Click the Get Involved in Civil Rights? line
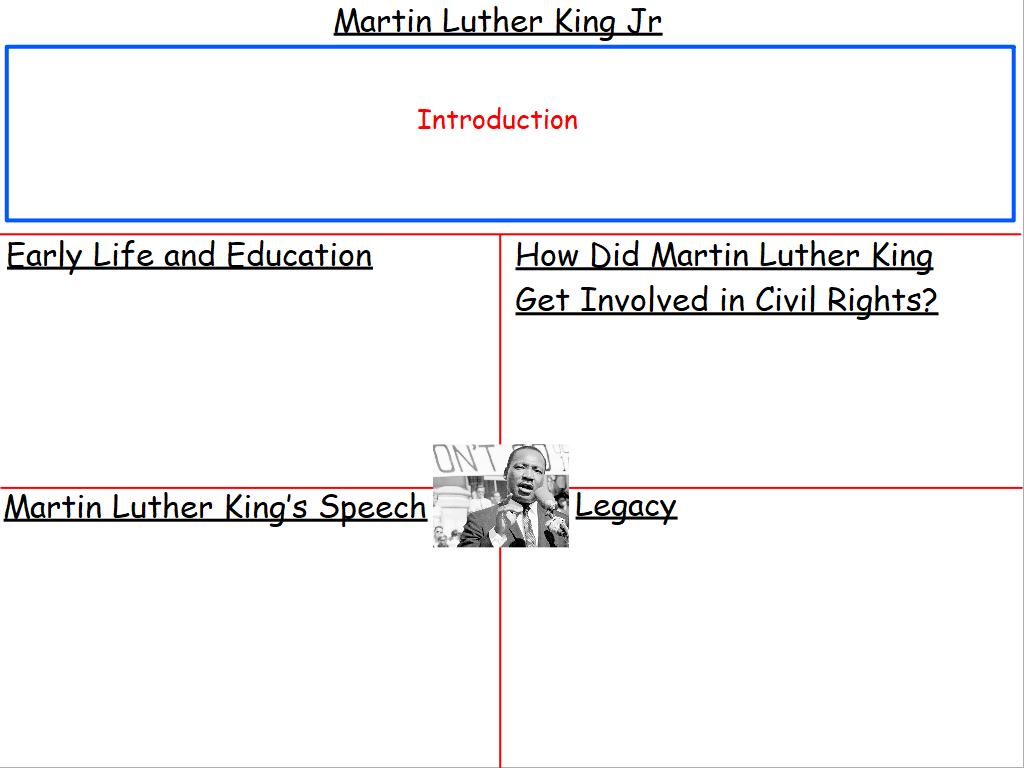The height and width of the screenshot is (768, 1024). [x=726, y=300]
